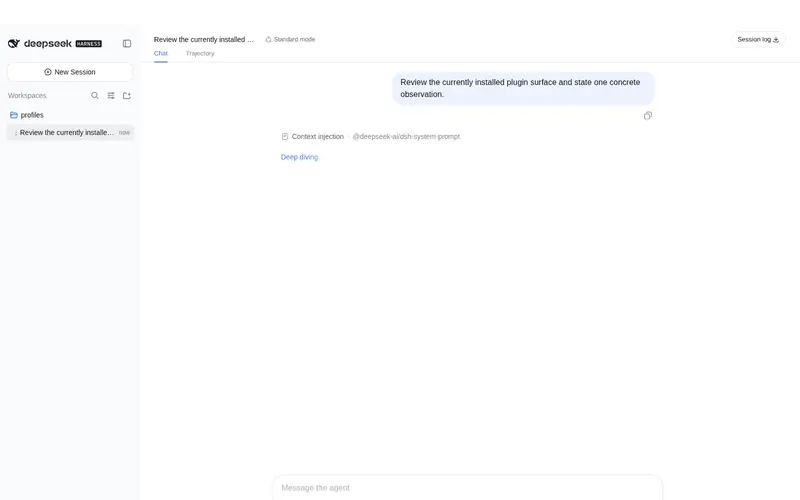This screenshot has height=500, width=800.
Task: Click the Deep diving status text
Action: 299,157
